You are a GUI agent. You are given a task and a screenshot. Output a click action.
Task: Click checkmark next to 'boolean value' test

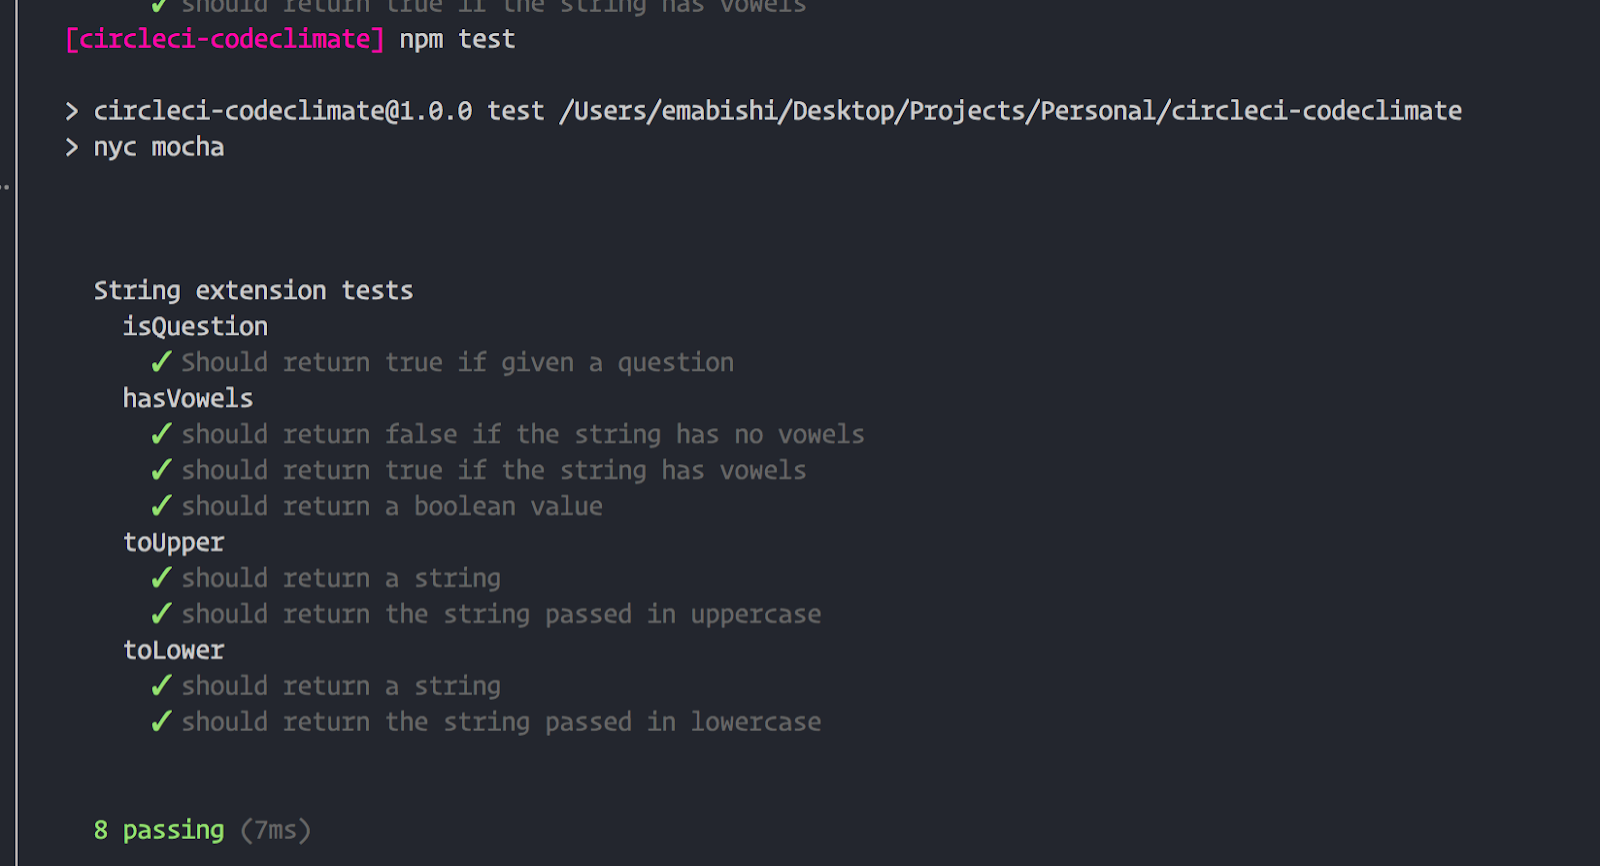(161, 506)
